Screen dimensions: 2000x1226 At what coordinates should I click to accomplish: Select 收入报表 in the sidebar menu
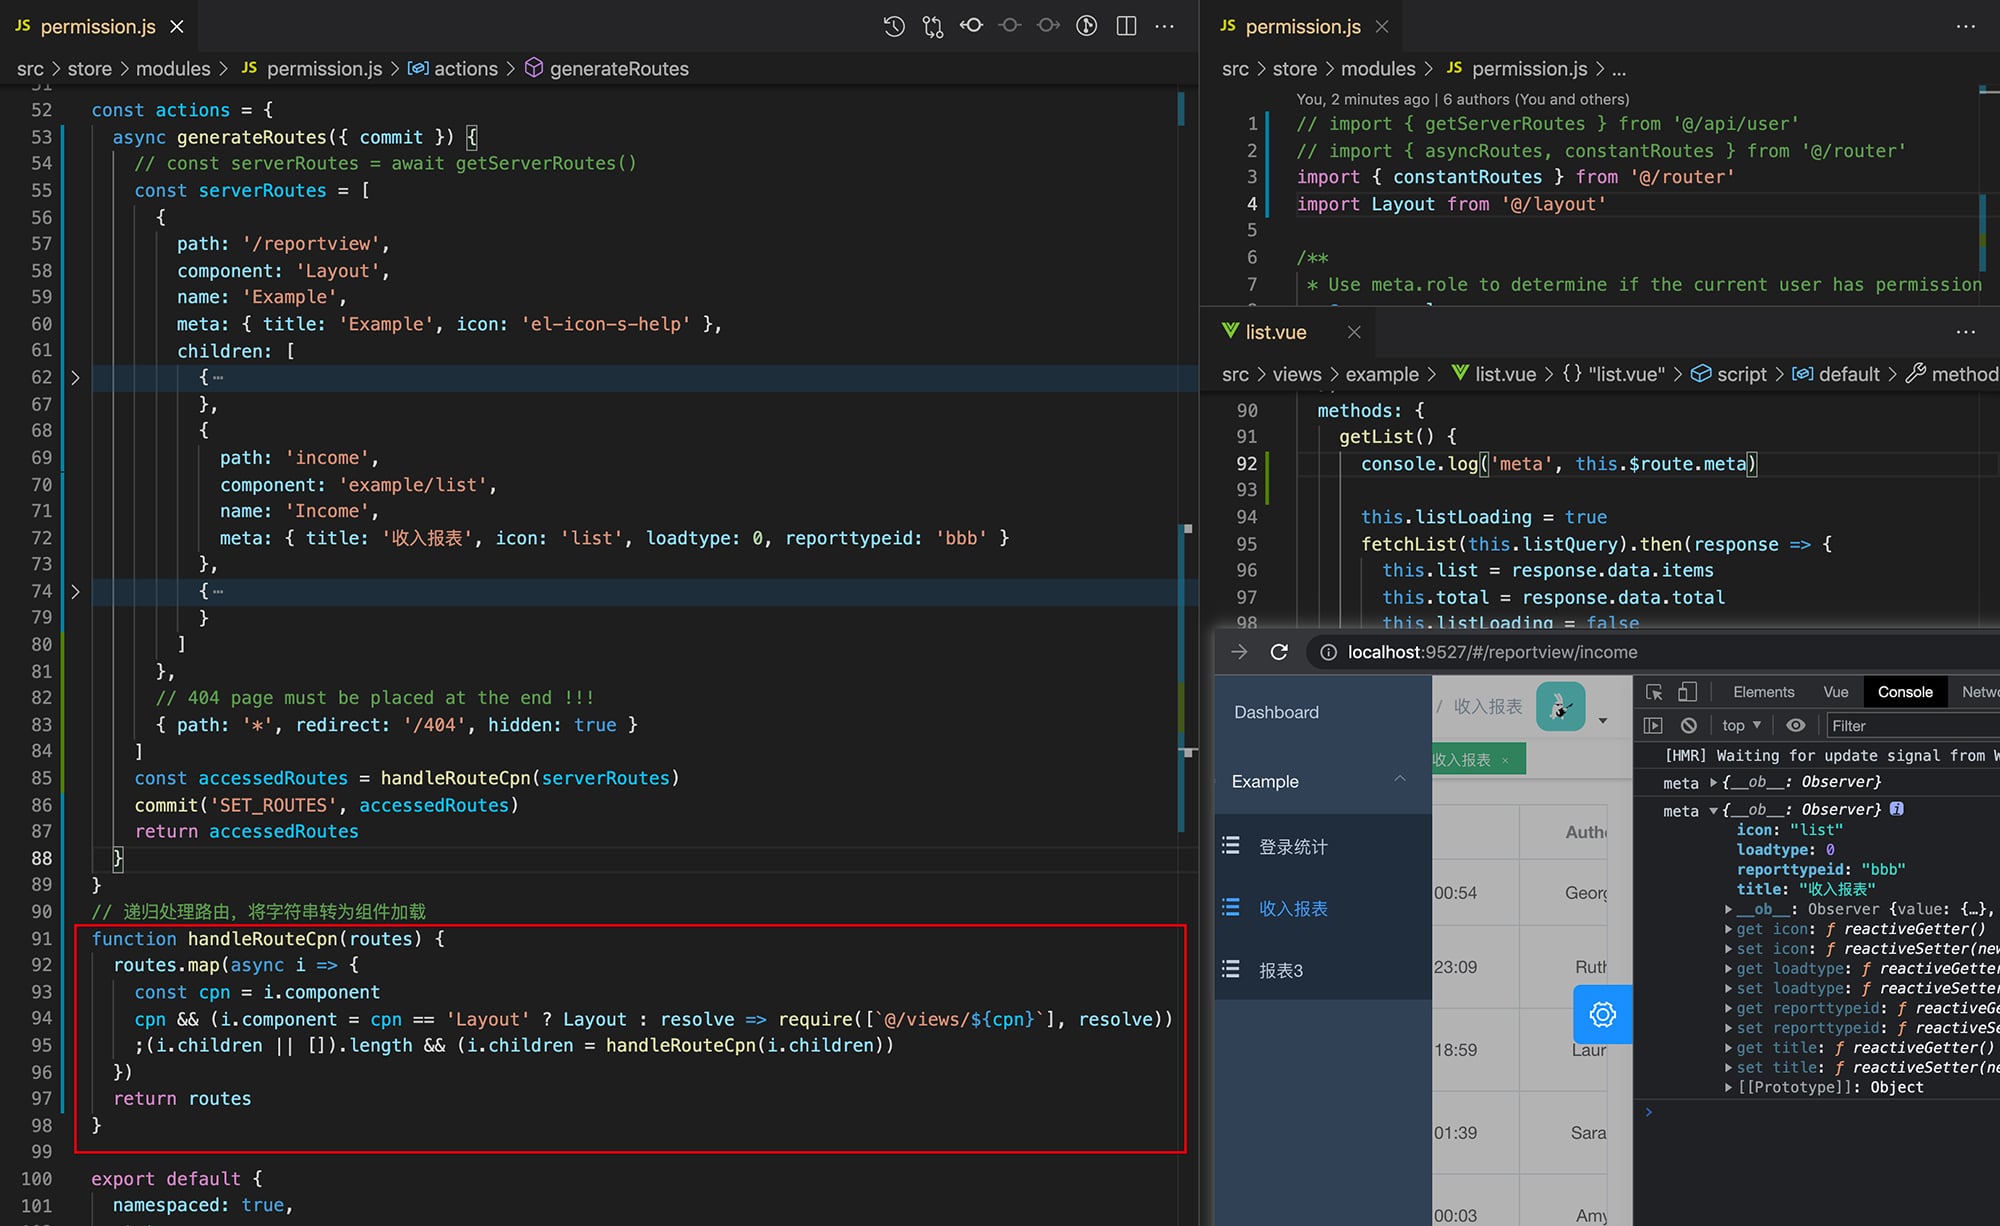pos(1294,908)
